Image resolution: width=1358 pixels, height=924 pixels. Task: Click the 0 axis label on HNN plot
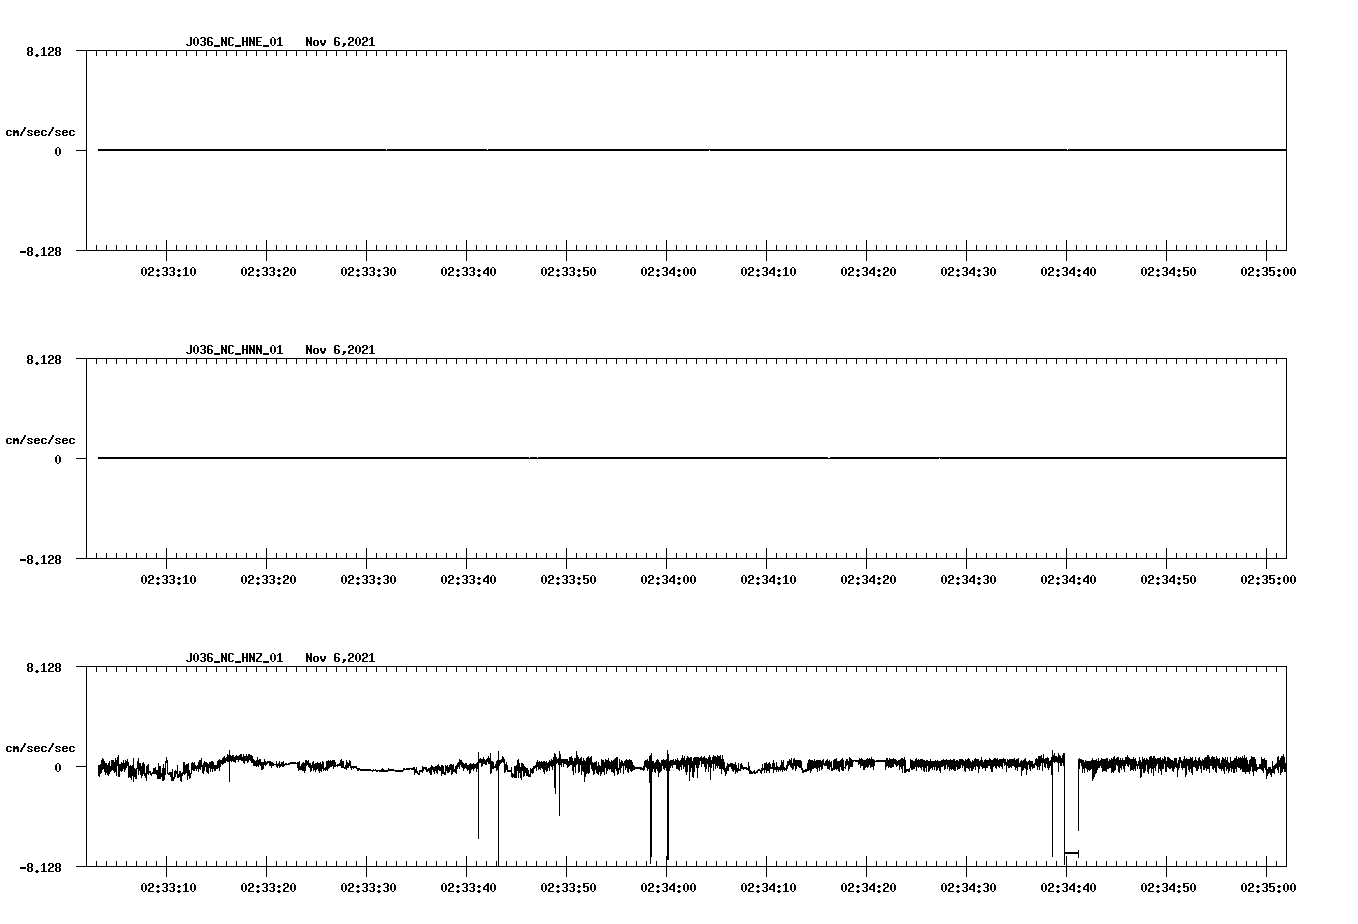(58, 459)
